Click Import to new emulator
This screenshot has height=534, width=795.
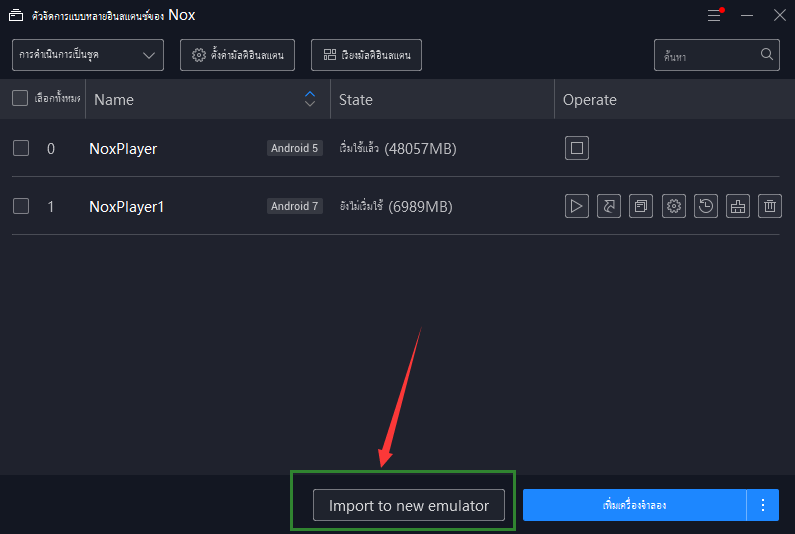tap(409, 505)
